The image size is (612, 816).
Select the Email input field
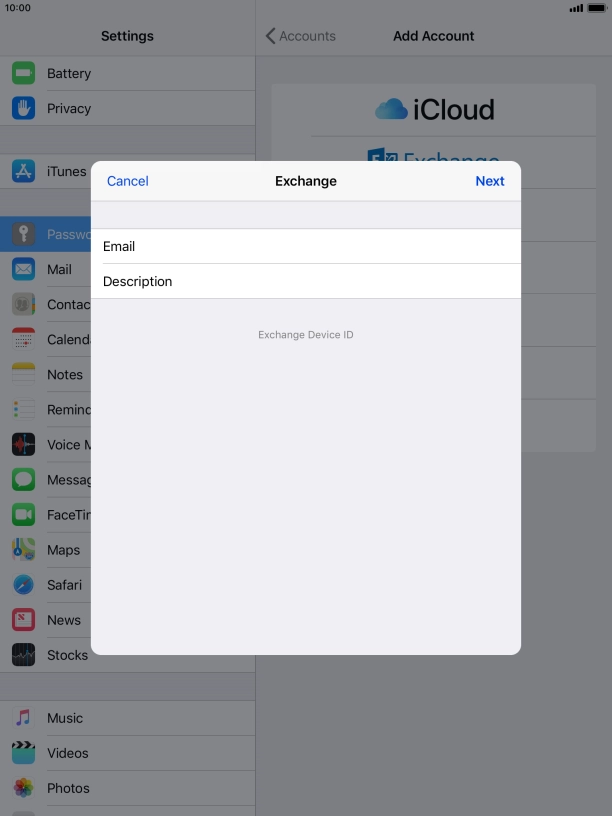306,246
